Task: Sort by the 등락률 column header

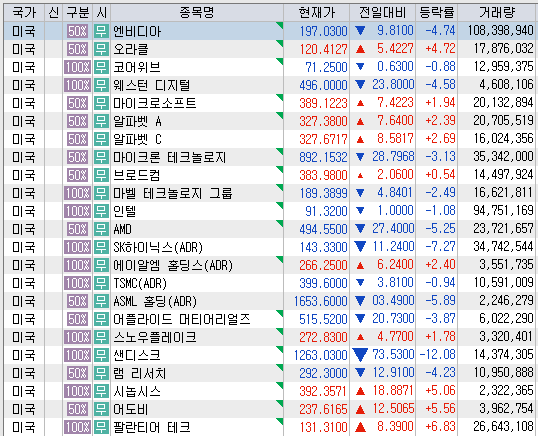Action: [437, 13]
